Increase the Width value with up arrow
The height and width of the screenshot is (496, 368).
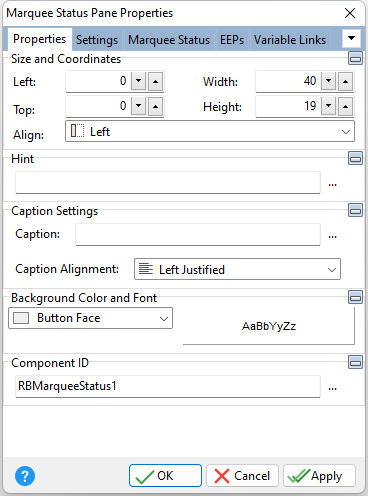pyautogui.click(x=346, y=81)
